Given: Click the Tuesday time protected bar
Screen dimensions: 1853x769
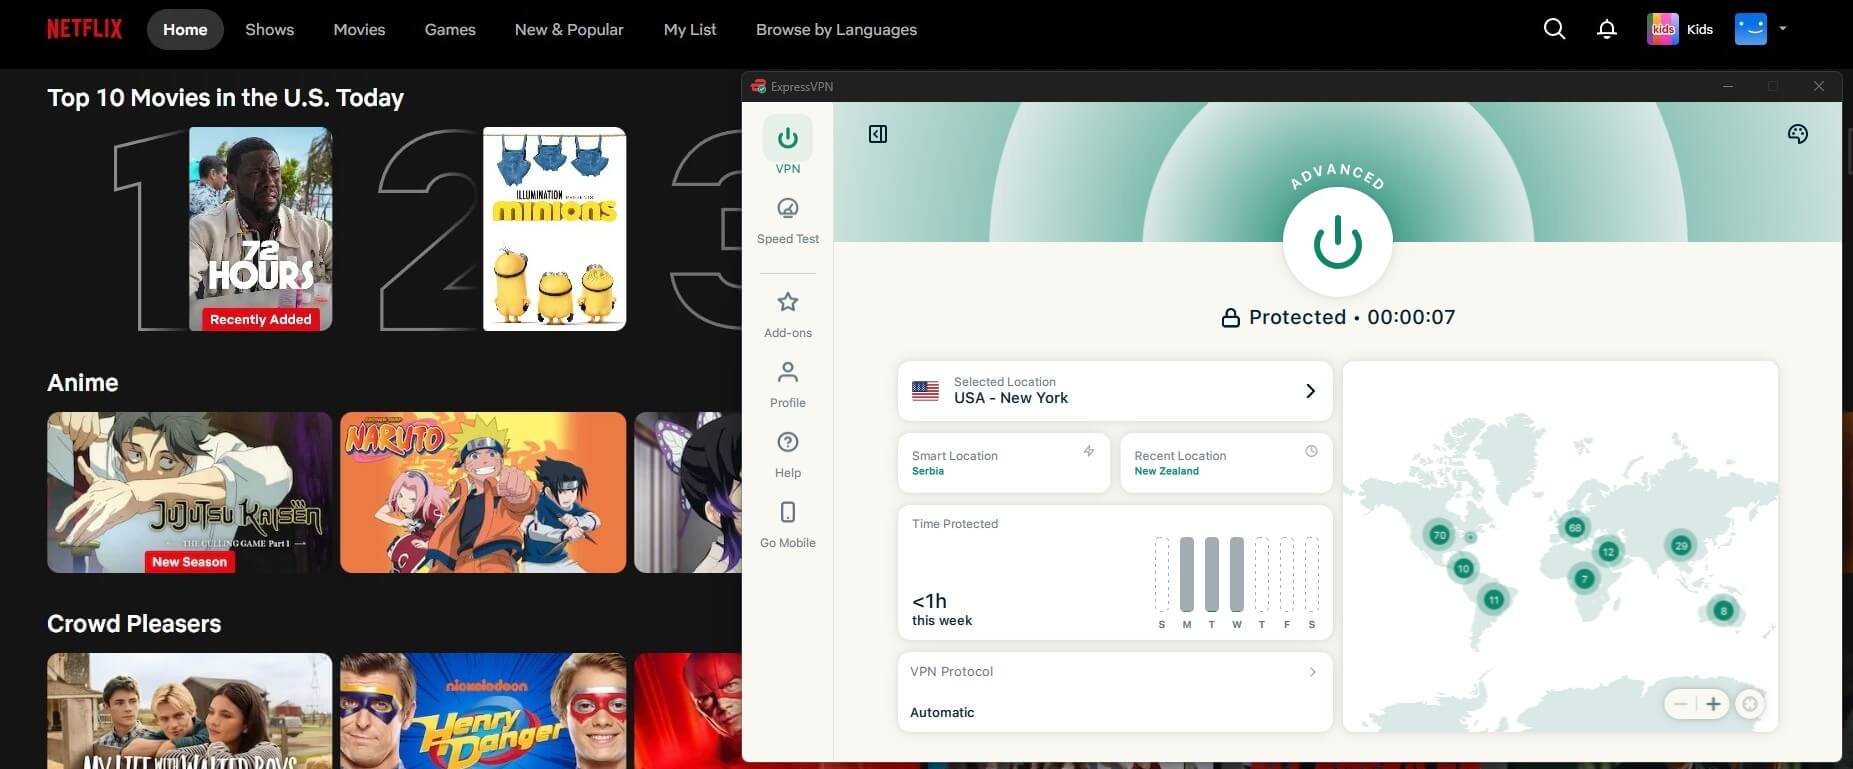Looking at the screenshot, I should [x=1212, y=574].
